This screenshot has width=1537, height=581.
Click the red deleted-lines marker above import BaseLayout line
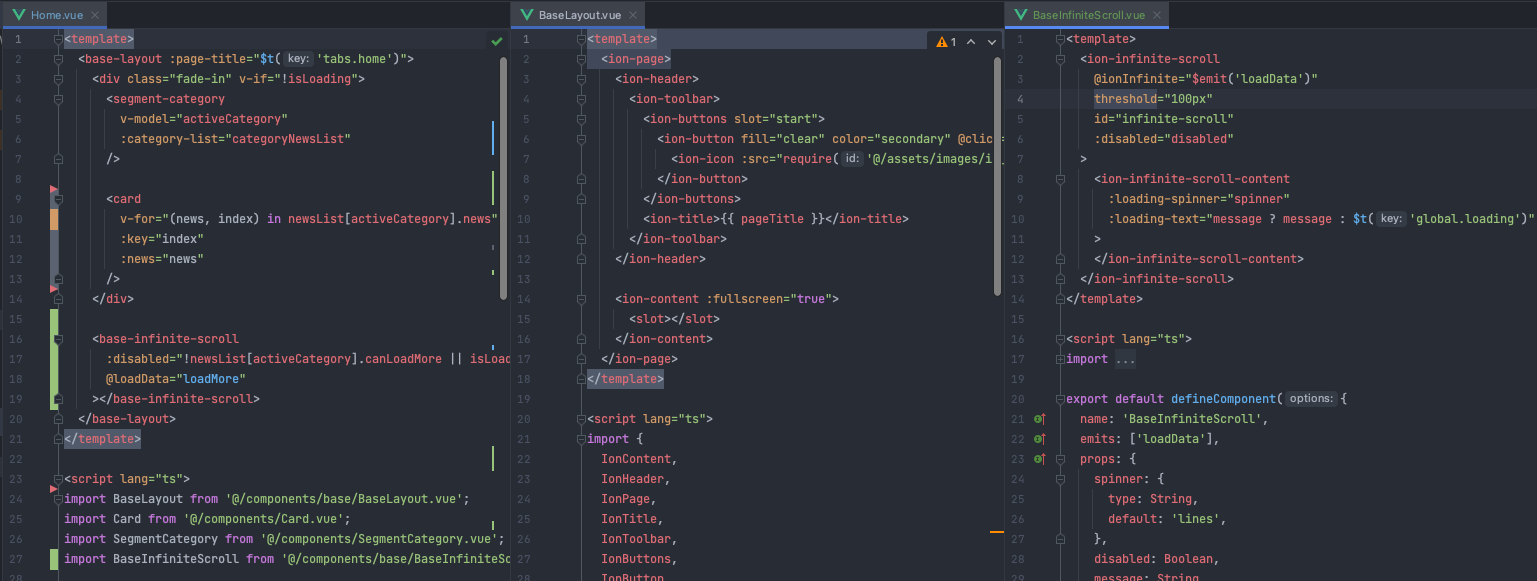53,489
